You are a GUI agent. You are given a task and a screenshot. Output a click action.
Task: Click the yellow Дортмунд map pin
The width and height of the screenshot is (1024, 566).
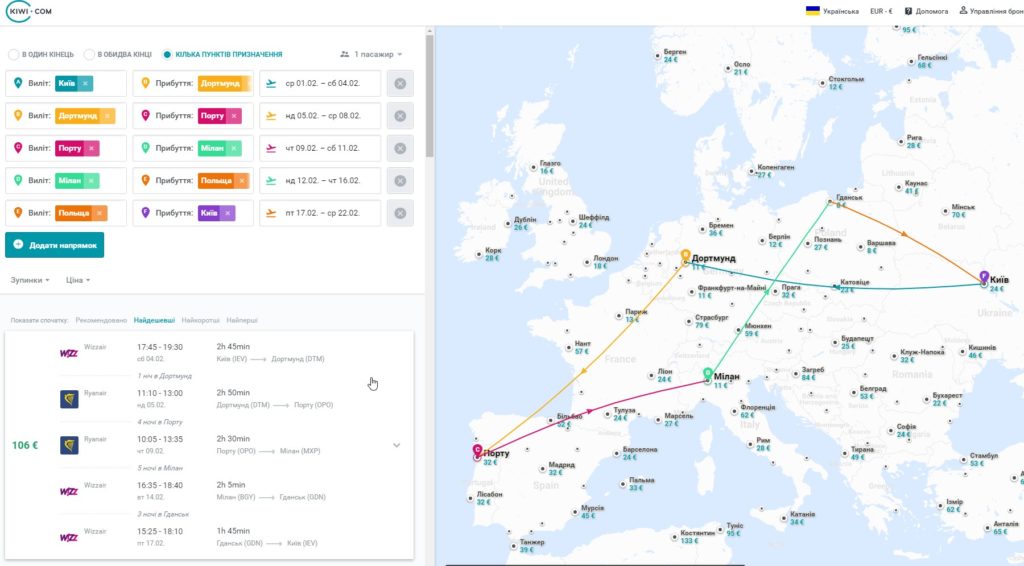pos(685,255)
